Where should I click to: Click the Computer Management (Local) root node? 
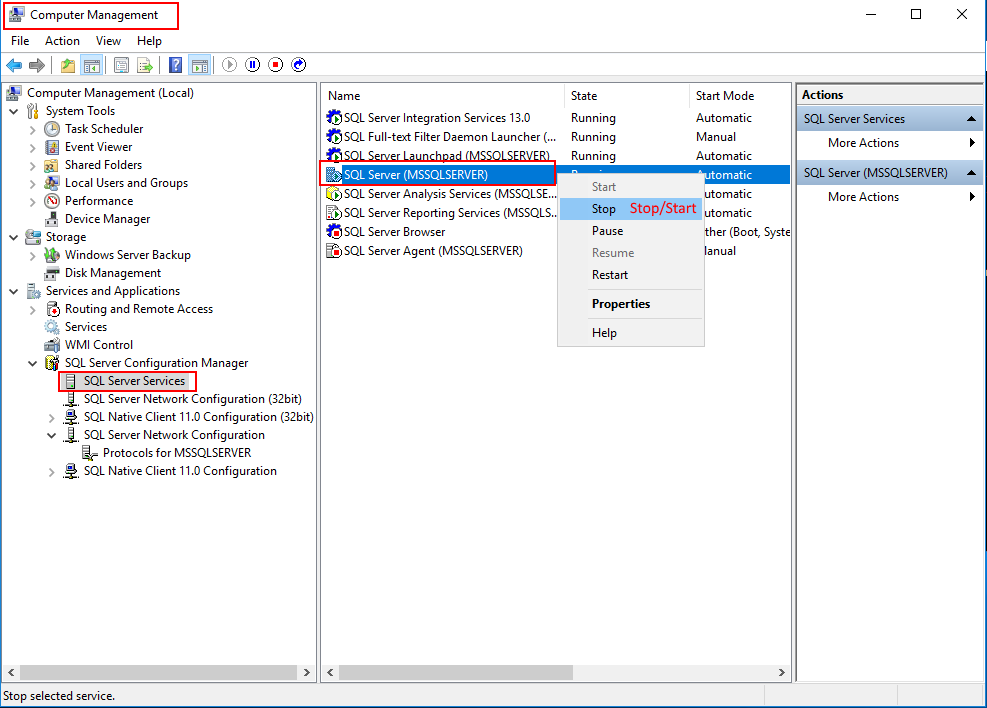pos(110,93)
